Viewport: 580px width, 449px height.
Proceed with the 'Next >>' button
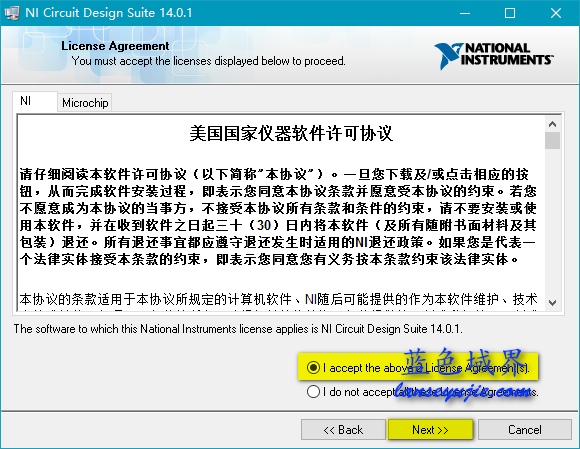[430, 430]
